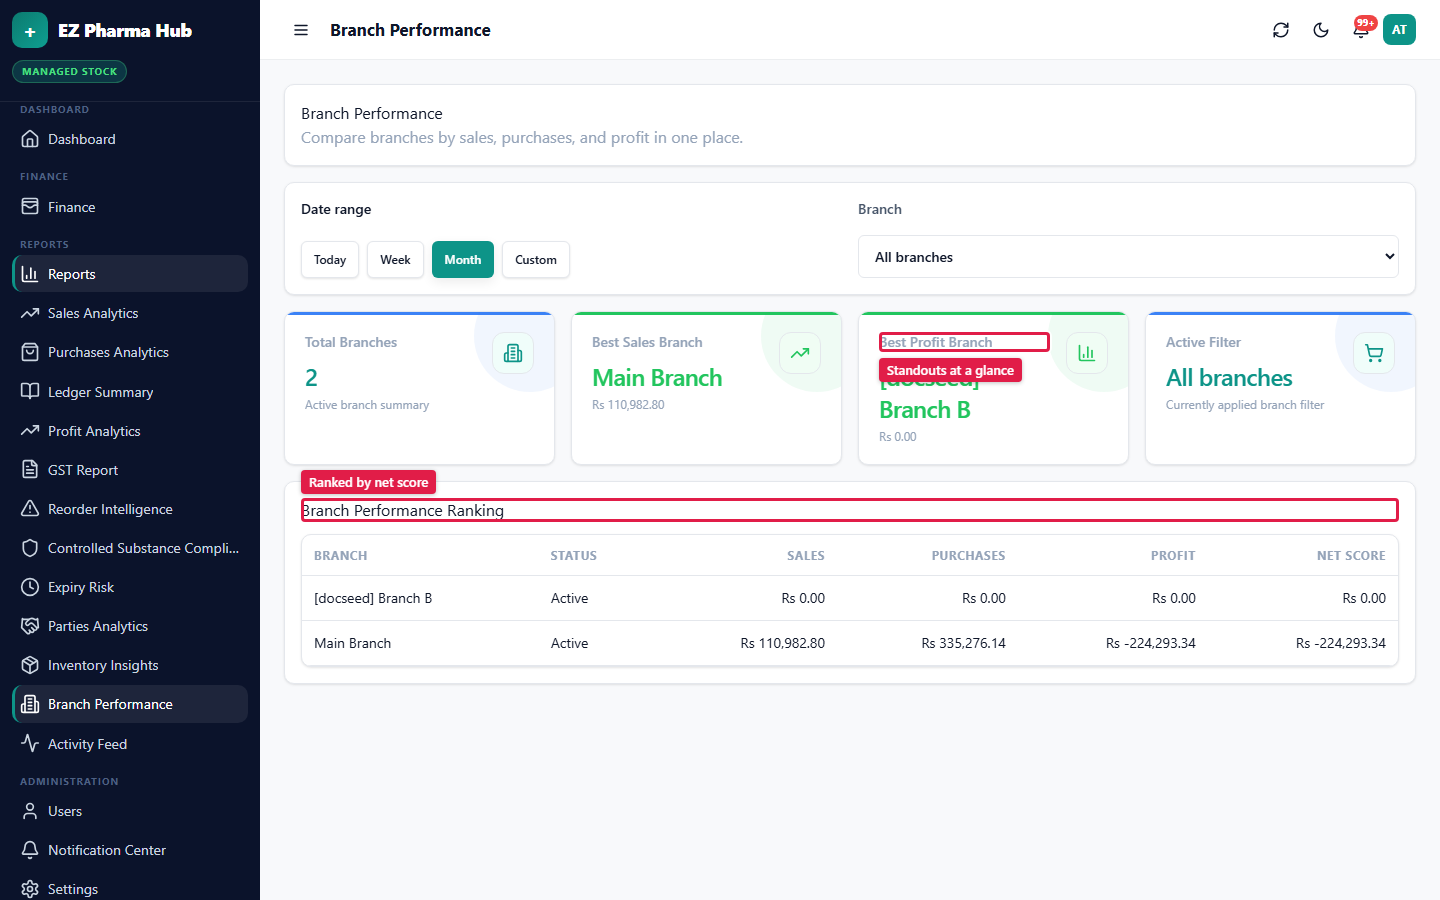Open the AT user avatar menu
1440x900 pixels.
click(1399, 30)
